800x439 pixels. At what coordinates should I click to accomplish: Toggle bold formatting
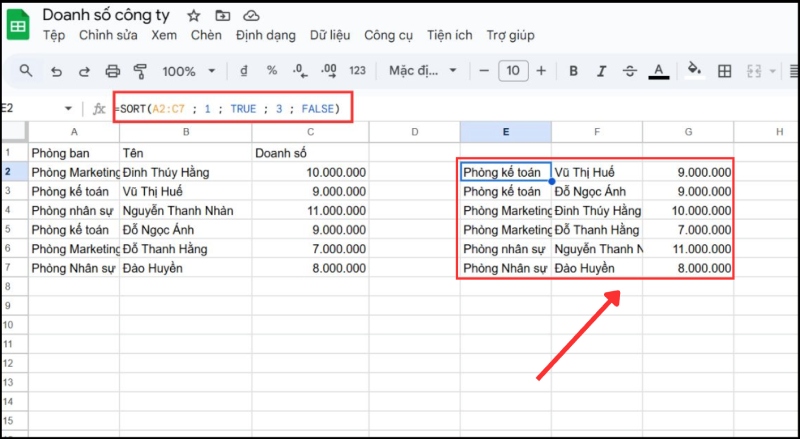pyautogui.click(x=573, y=71)
